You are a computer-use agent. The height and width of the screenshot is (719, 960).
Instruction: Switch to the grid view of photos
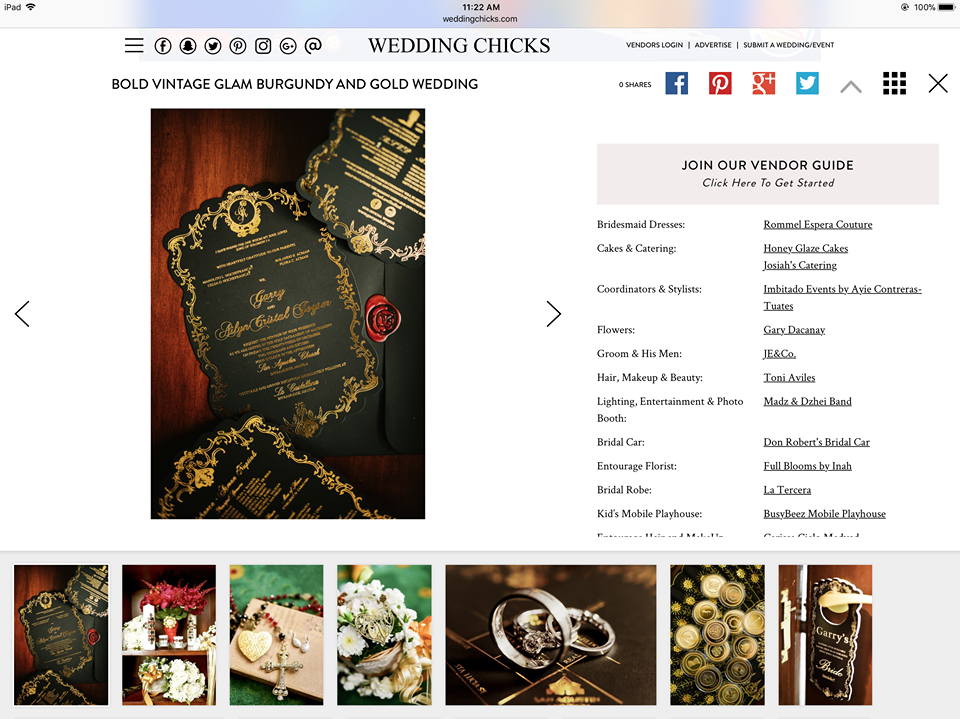tap(894, 83)
